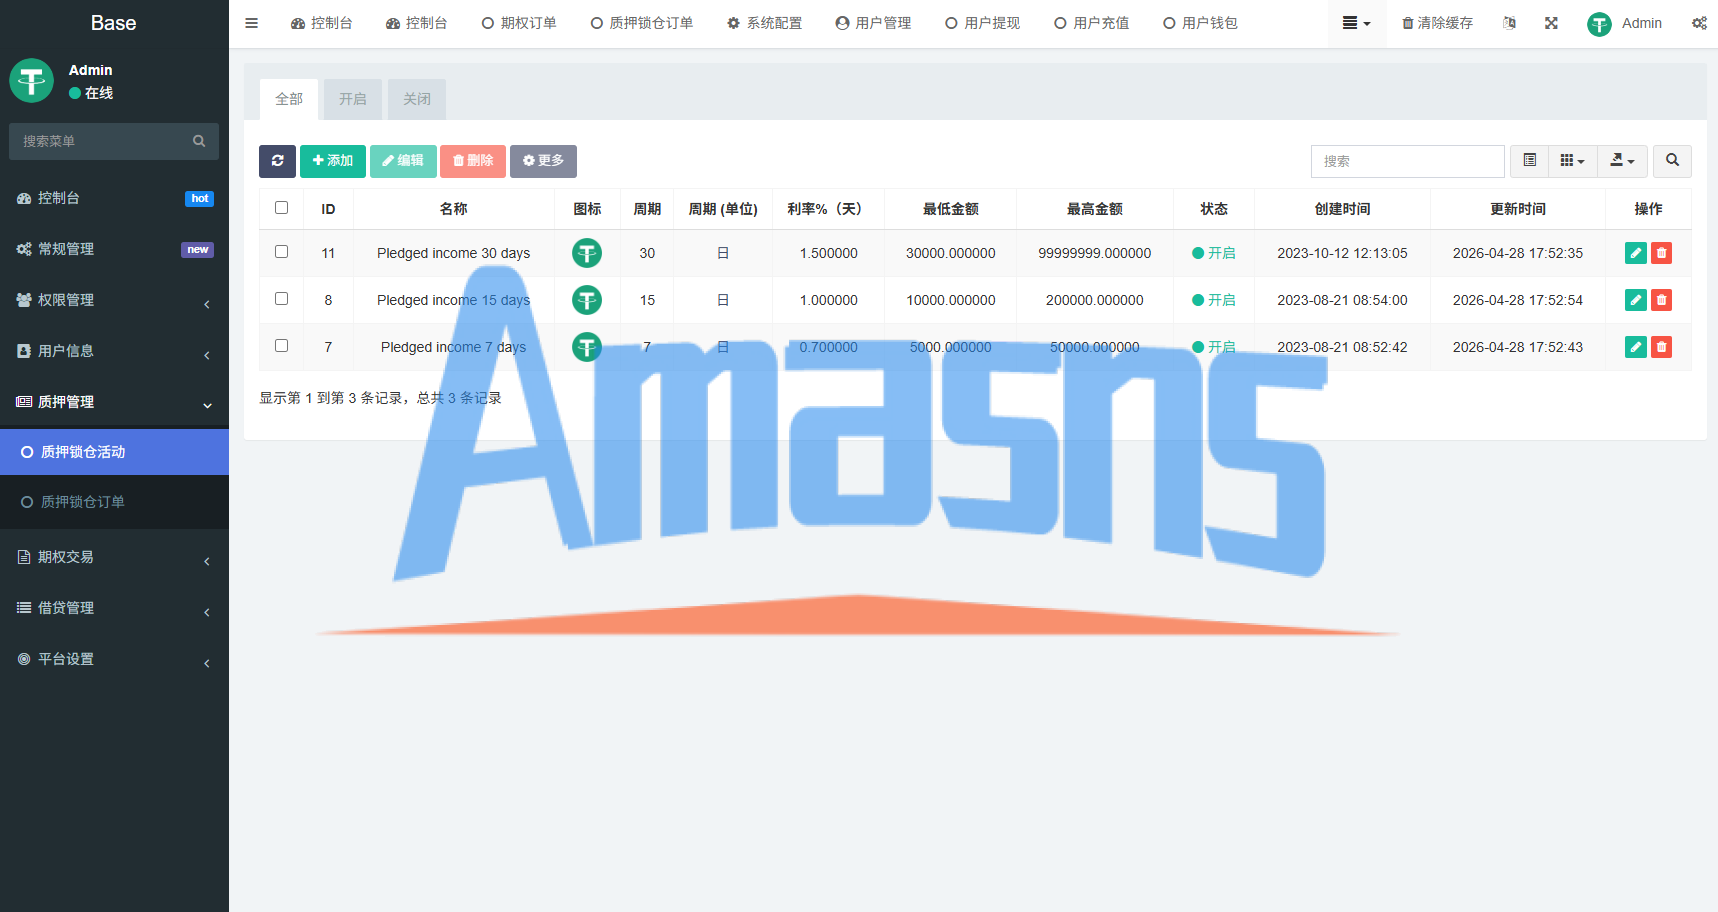This screenshot has height=912, width=1718.
Task: Open the export data dropdown
Action: coord(1622,161)
